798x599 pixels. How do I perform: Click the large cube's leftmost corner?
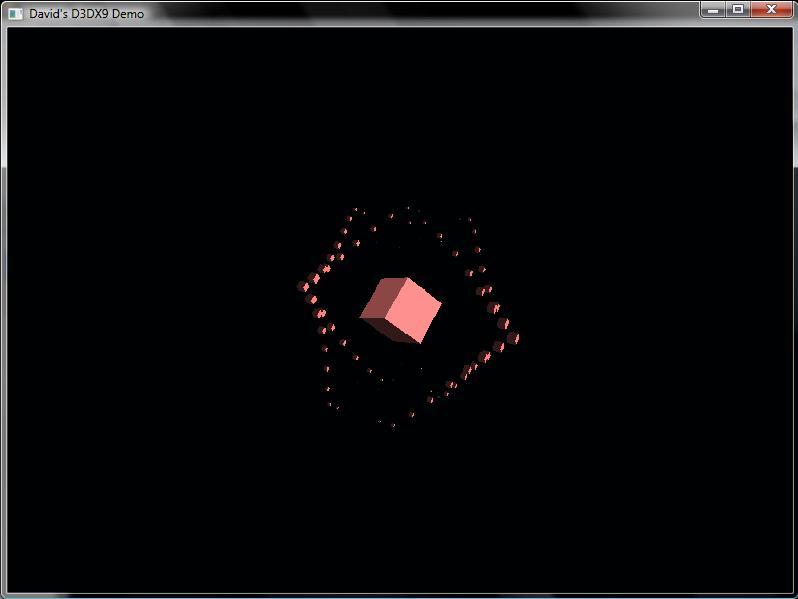click(361, 317)
